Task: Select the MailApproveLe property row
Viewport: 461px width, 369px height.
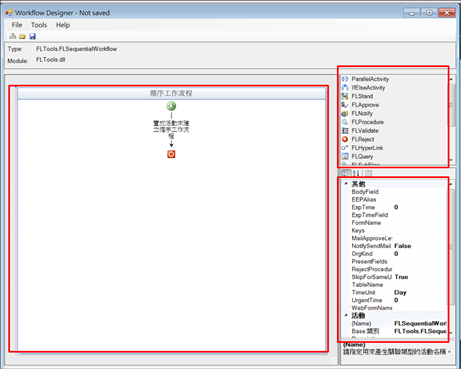Action: [x=398, y=238]
